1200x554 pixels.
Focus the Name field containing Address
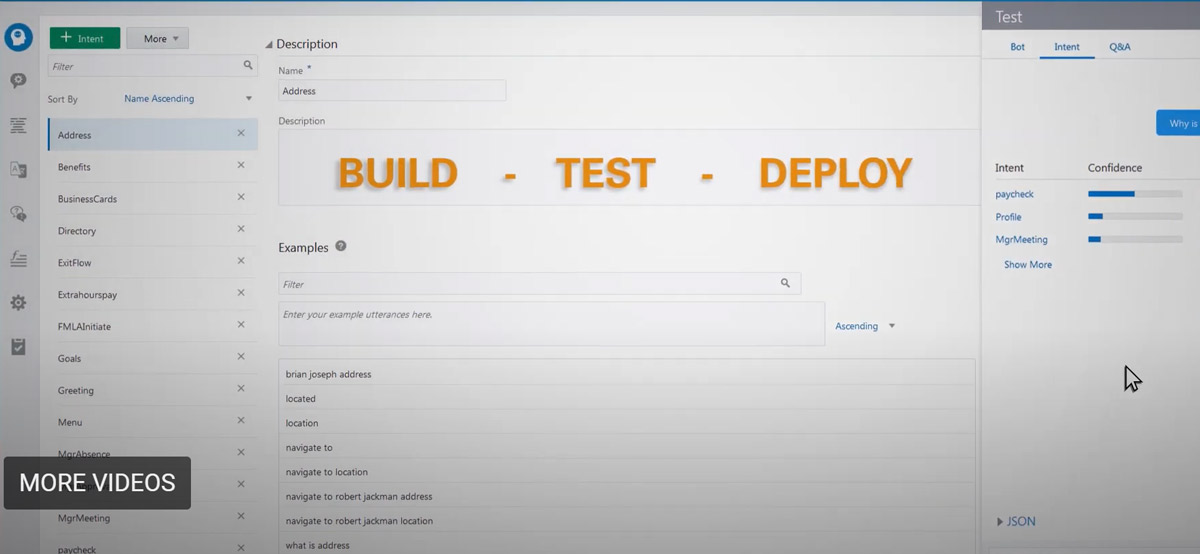[392, 91]
